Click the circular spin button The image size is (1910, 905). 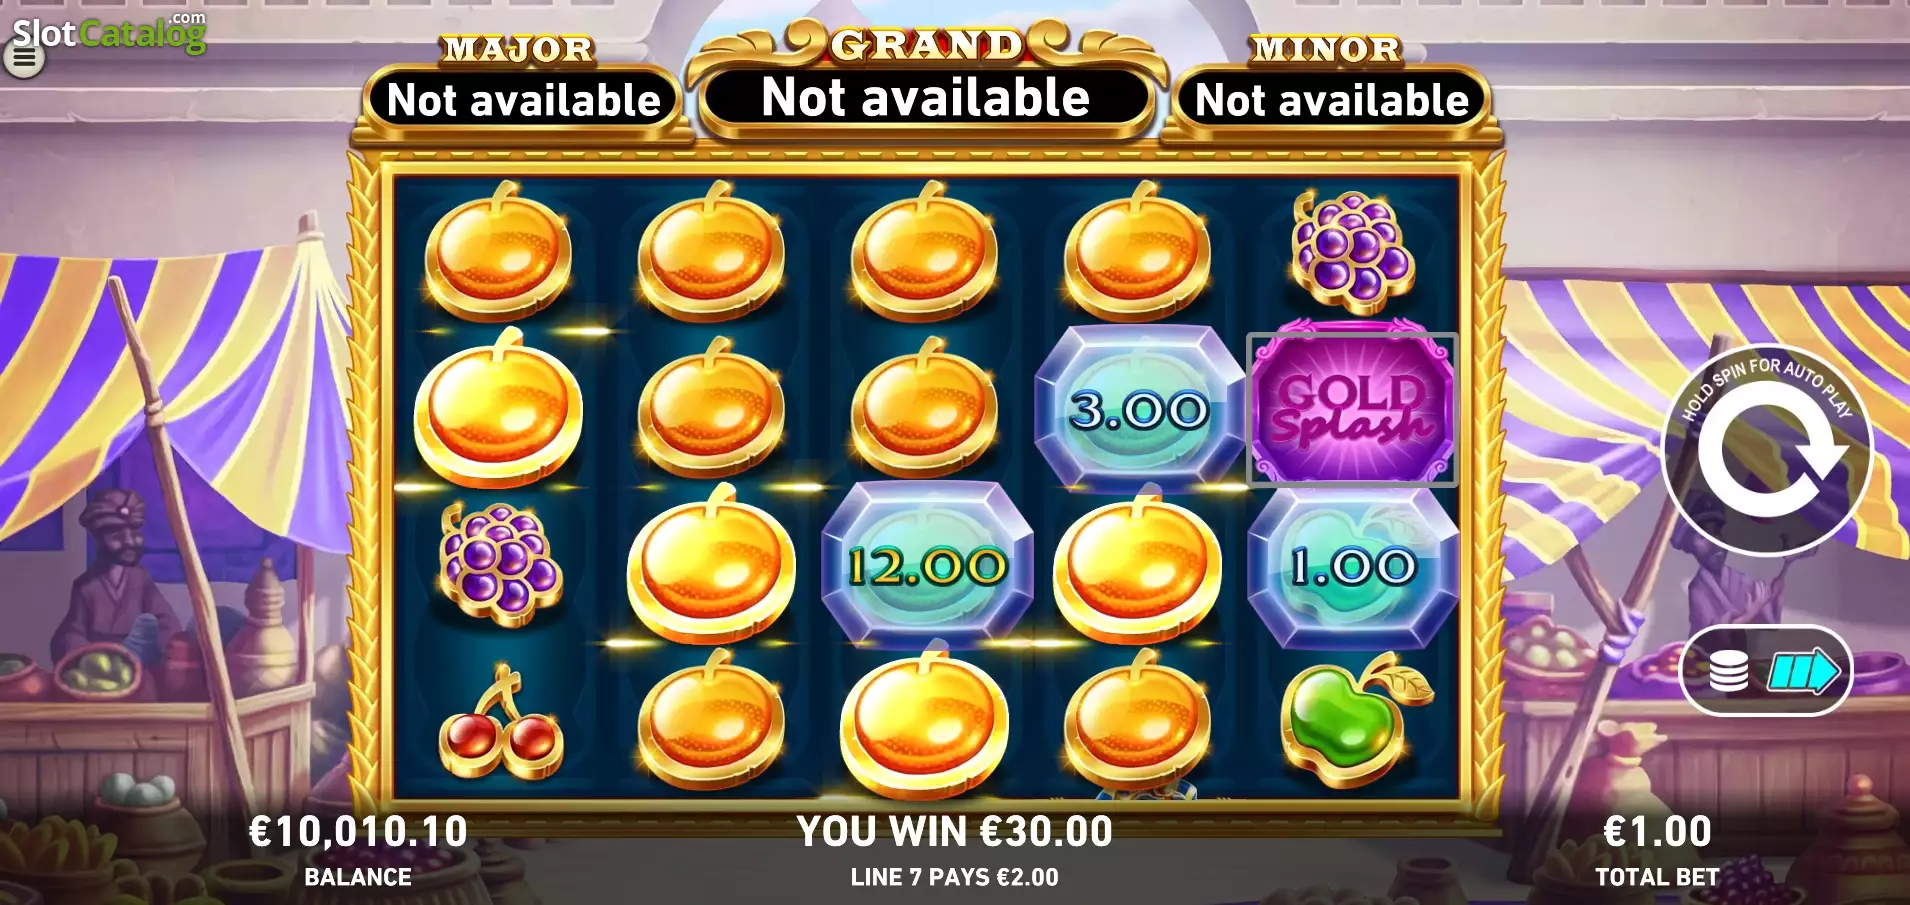(1766, 451)
